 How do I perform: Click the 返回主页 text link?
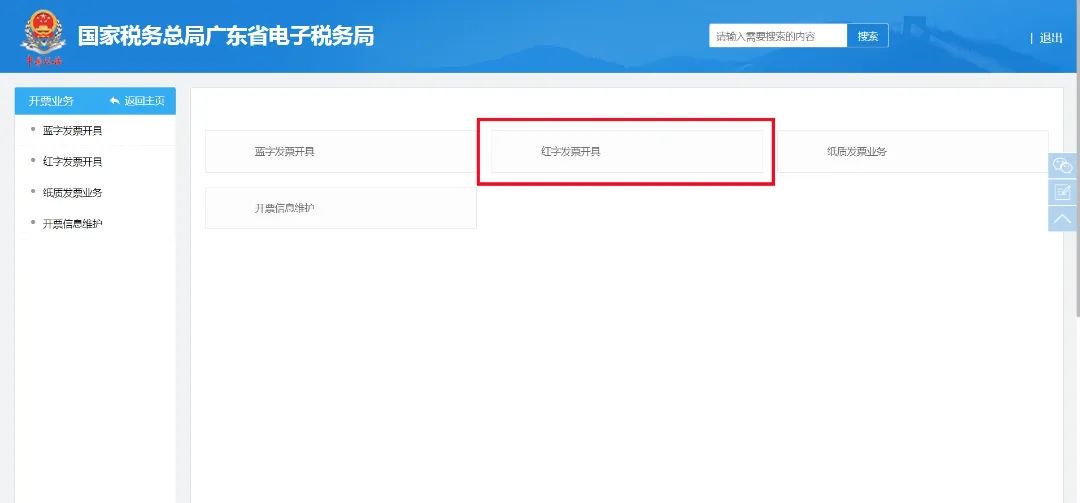[x=144, y=101]
